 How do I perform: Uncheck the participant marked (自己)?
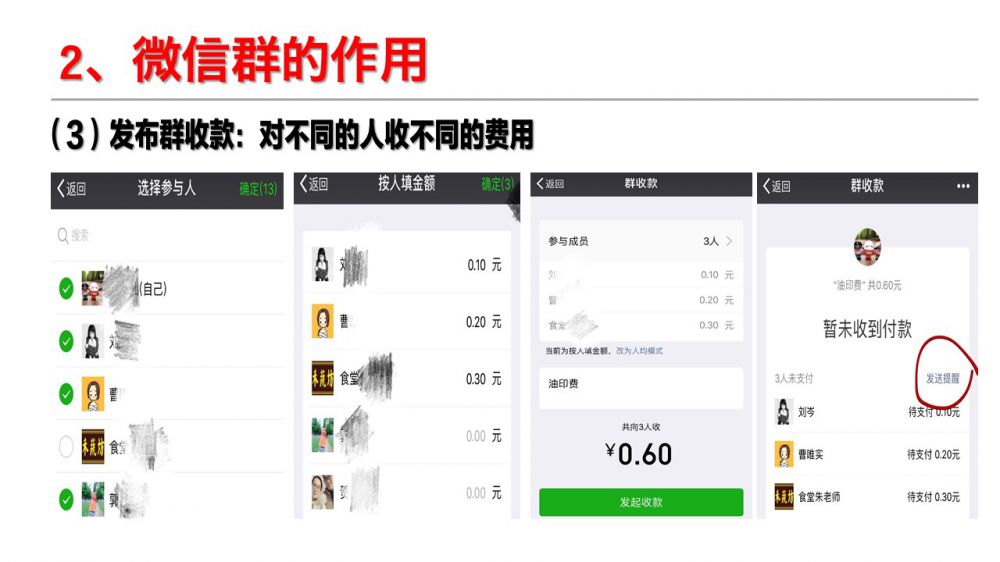point(66,288)
